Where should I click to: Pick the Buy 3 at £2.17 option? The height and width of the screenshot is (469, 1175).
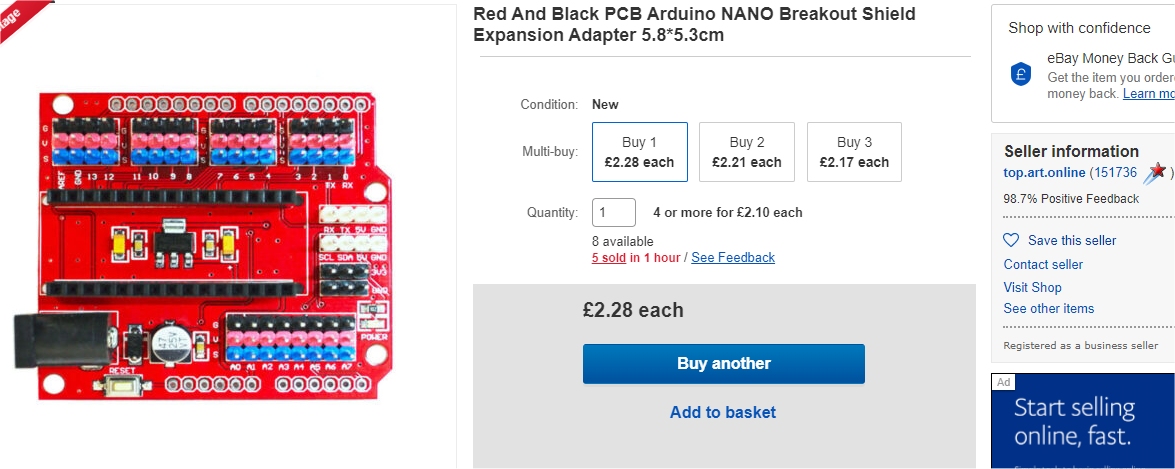point(854,152)
